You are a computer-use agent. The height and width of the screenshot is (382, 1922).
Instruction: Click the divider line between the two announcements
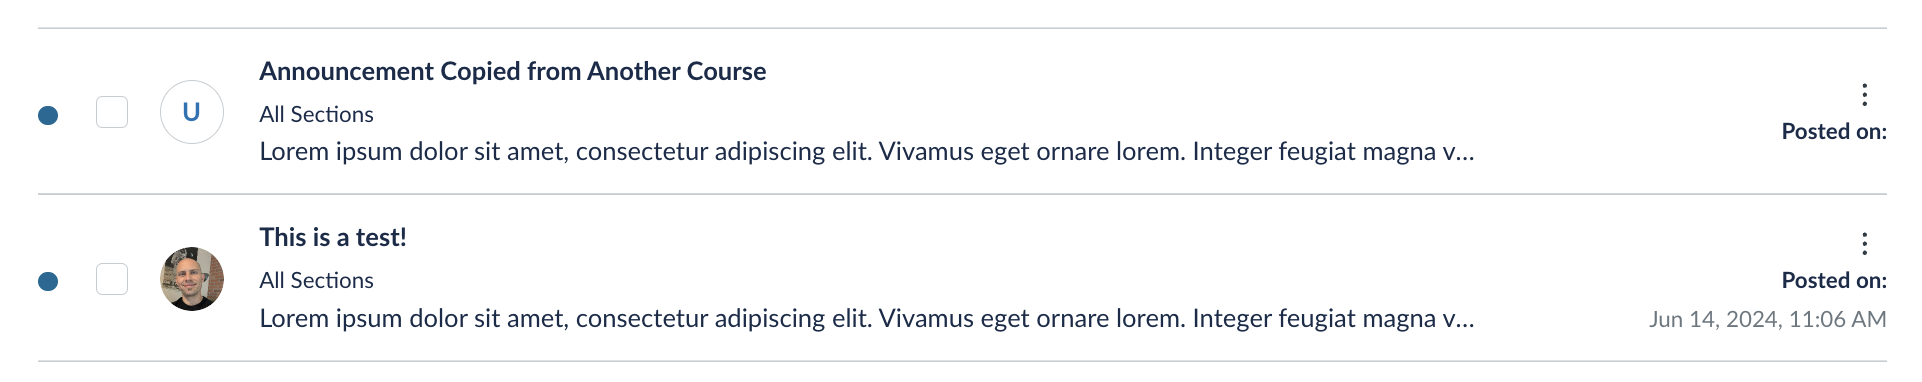[962, 194]
